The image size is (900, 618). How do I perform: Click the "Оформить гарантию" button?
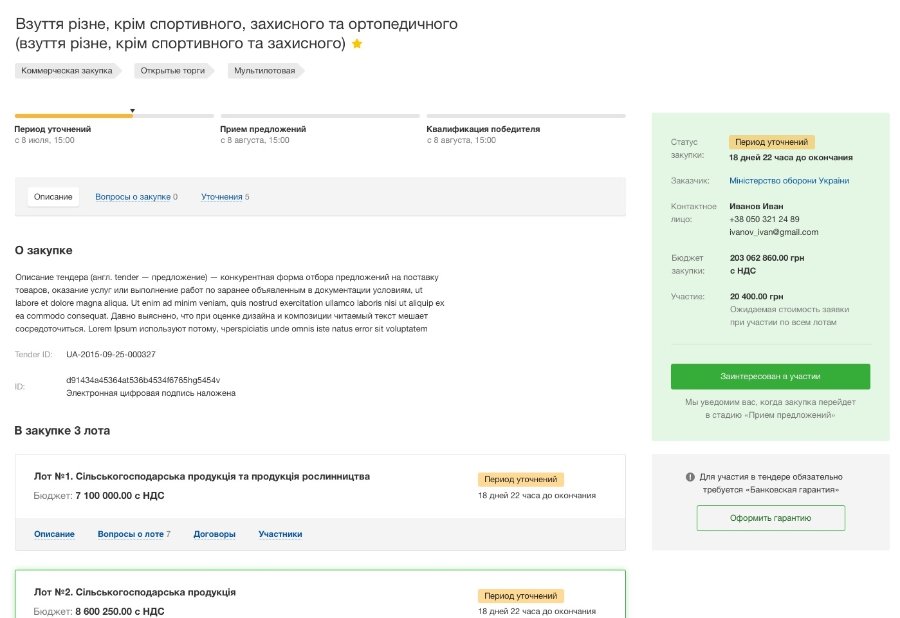[x=770, y=518]
